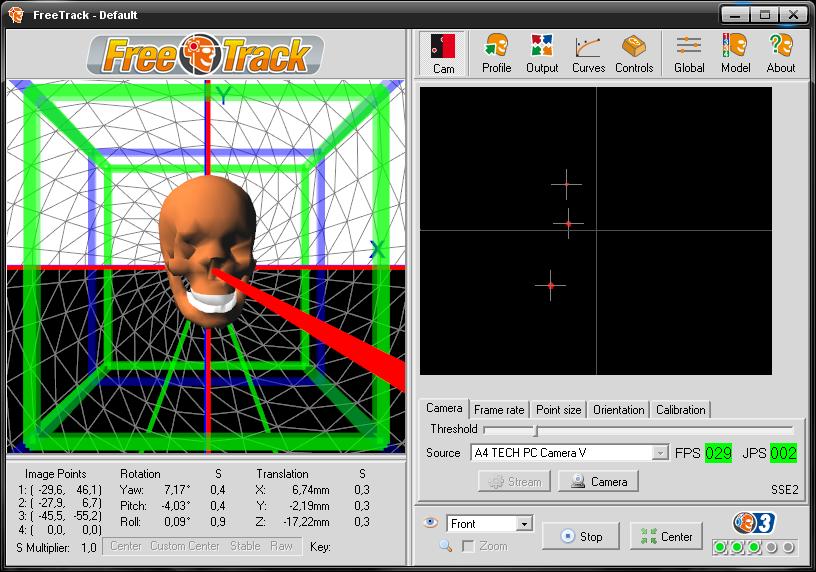The width and height of the screenshot is (816, 572).
Task: Open the Model settings icon
Action: [x=735, y=54]
